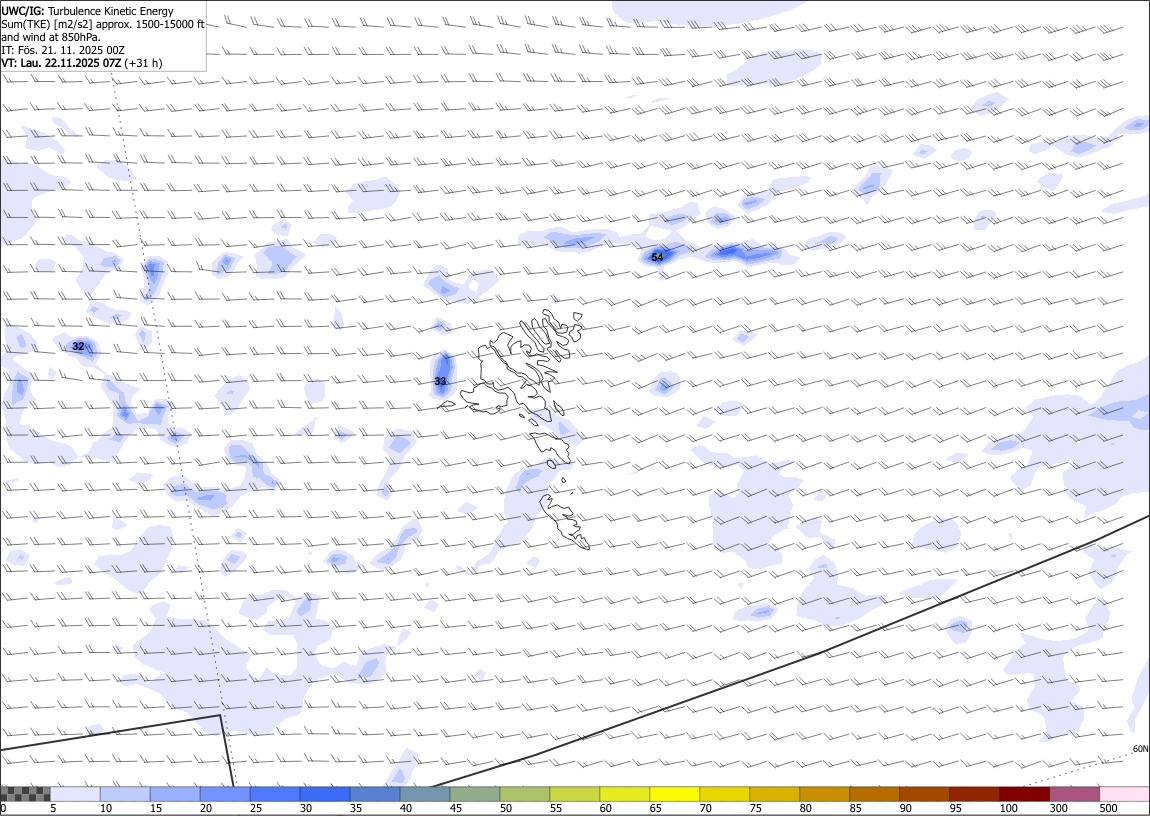Pick the sage swatch between 45 and 50

[x=475, y=794]
